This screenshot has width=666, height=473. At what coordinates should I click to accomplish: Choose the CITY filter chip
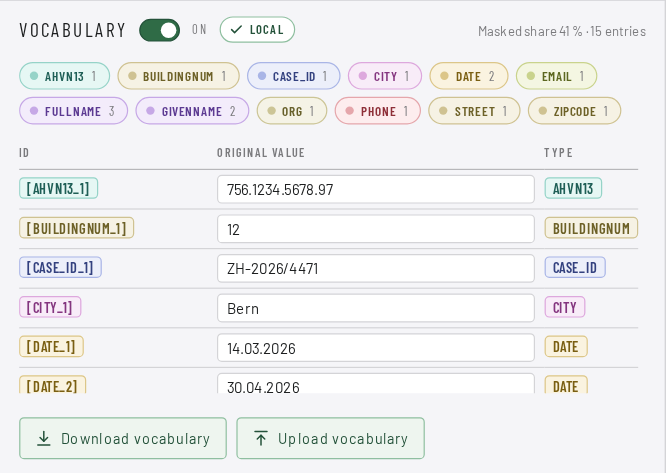[x=385, y=76]
